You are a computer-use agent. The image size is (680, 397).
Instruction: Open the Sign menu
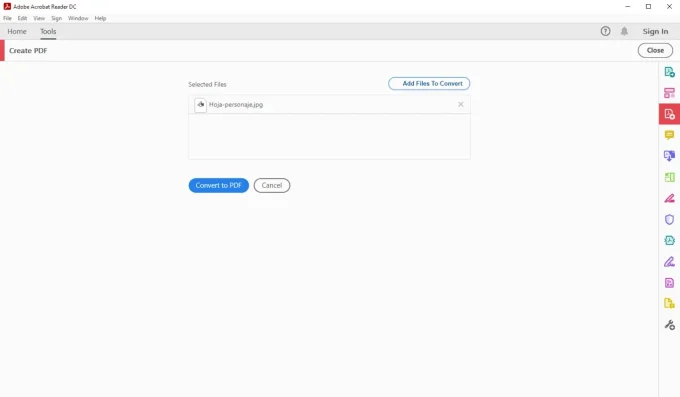(x=56, y=18)
